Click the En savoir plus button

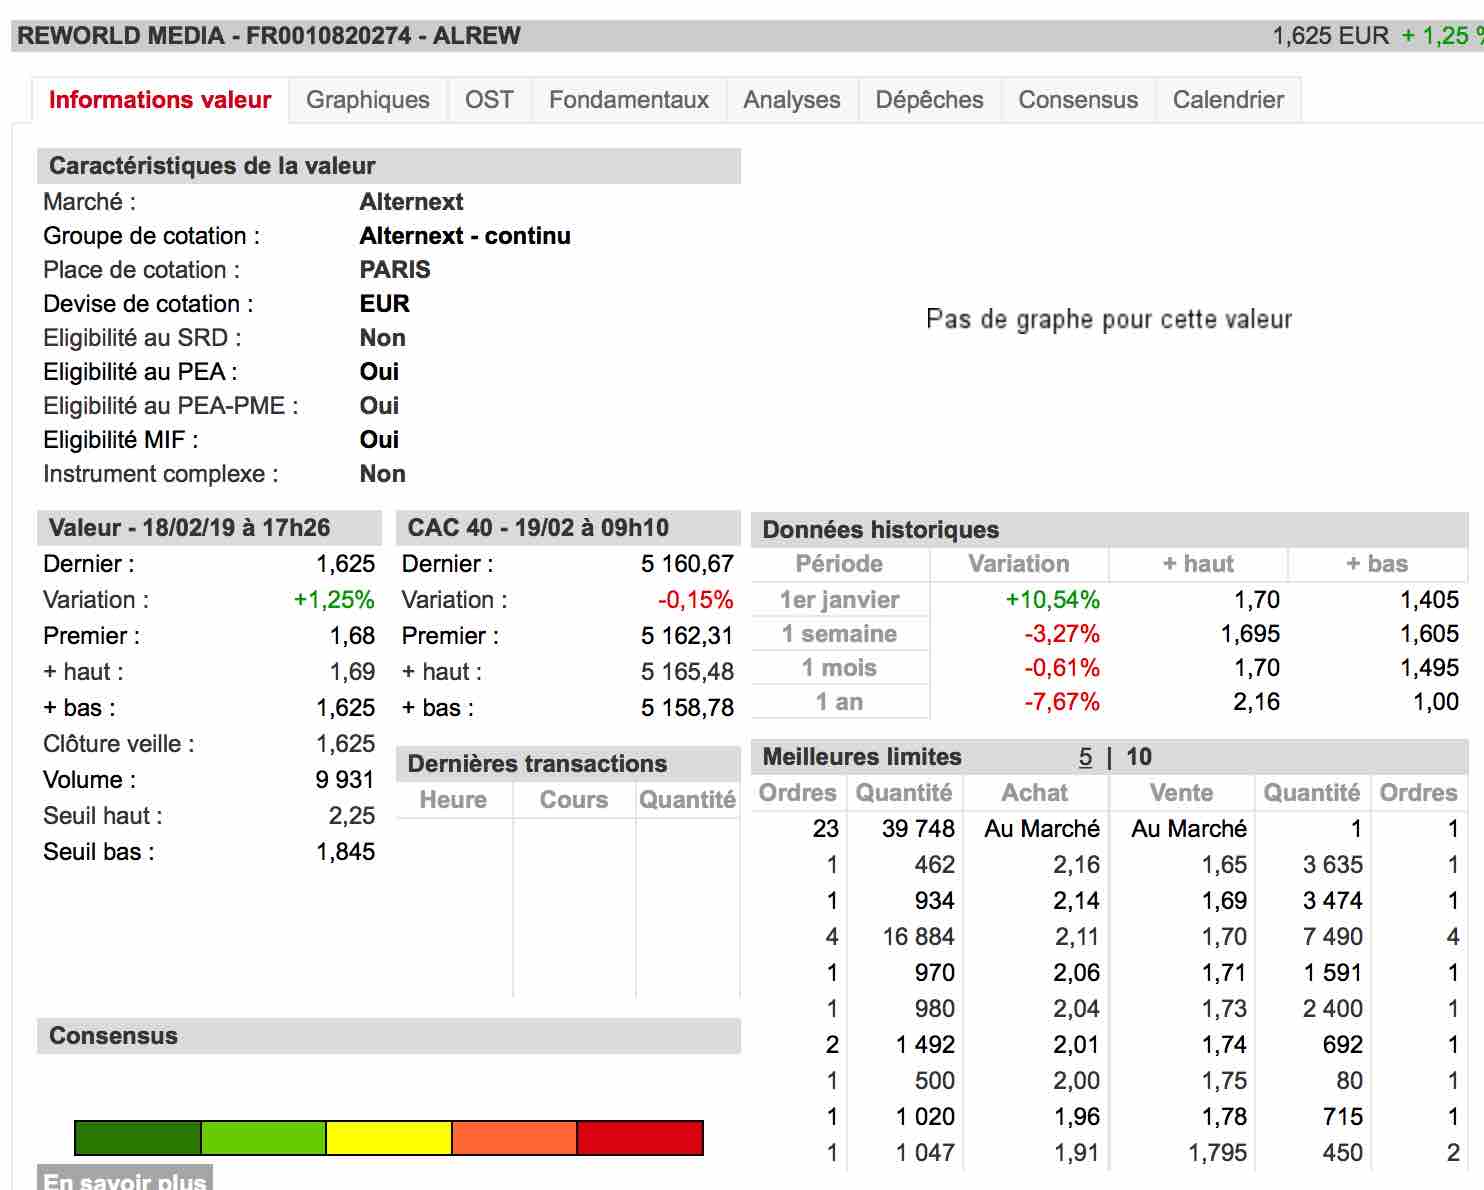point(125,1178)
